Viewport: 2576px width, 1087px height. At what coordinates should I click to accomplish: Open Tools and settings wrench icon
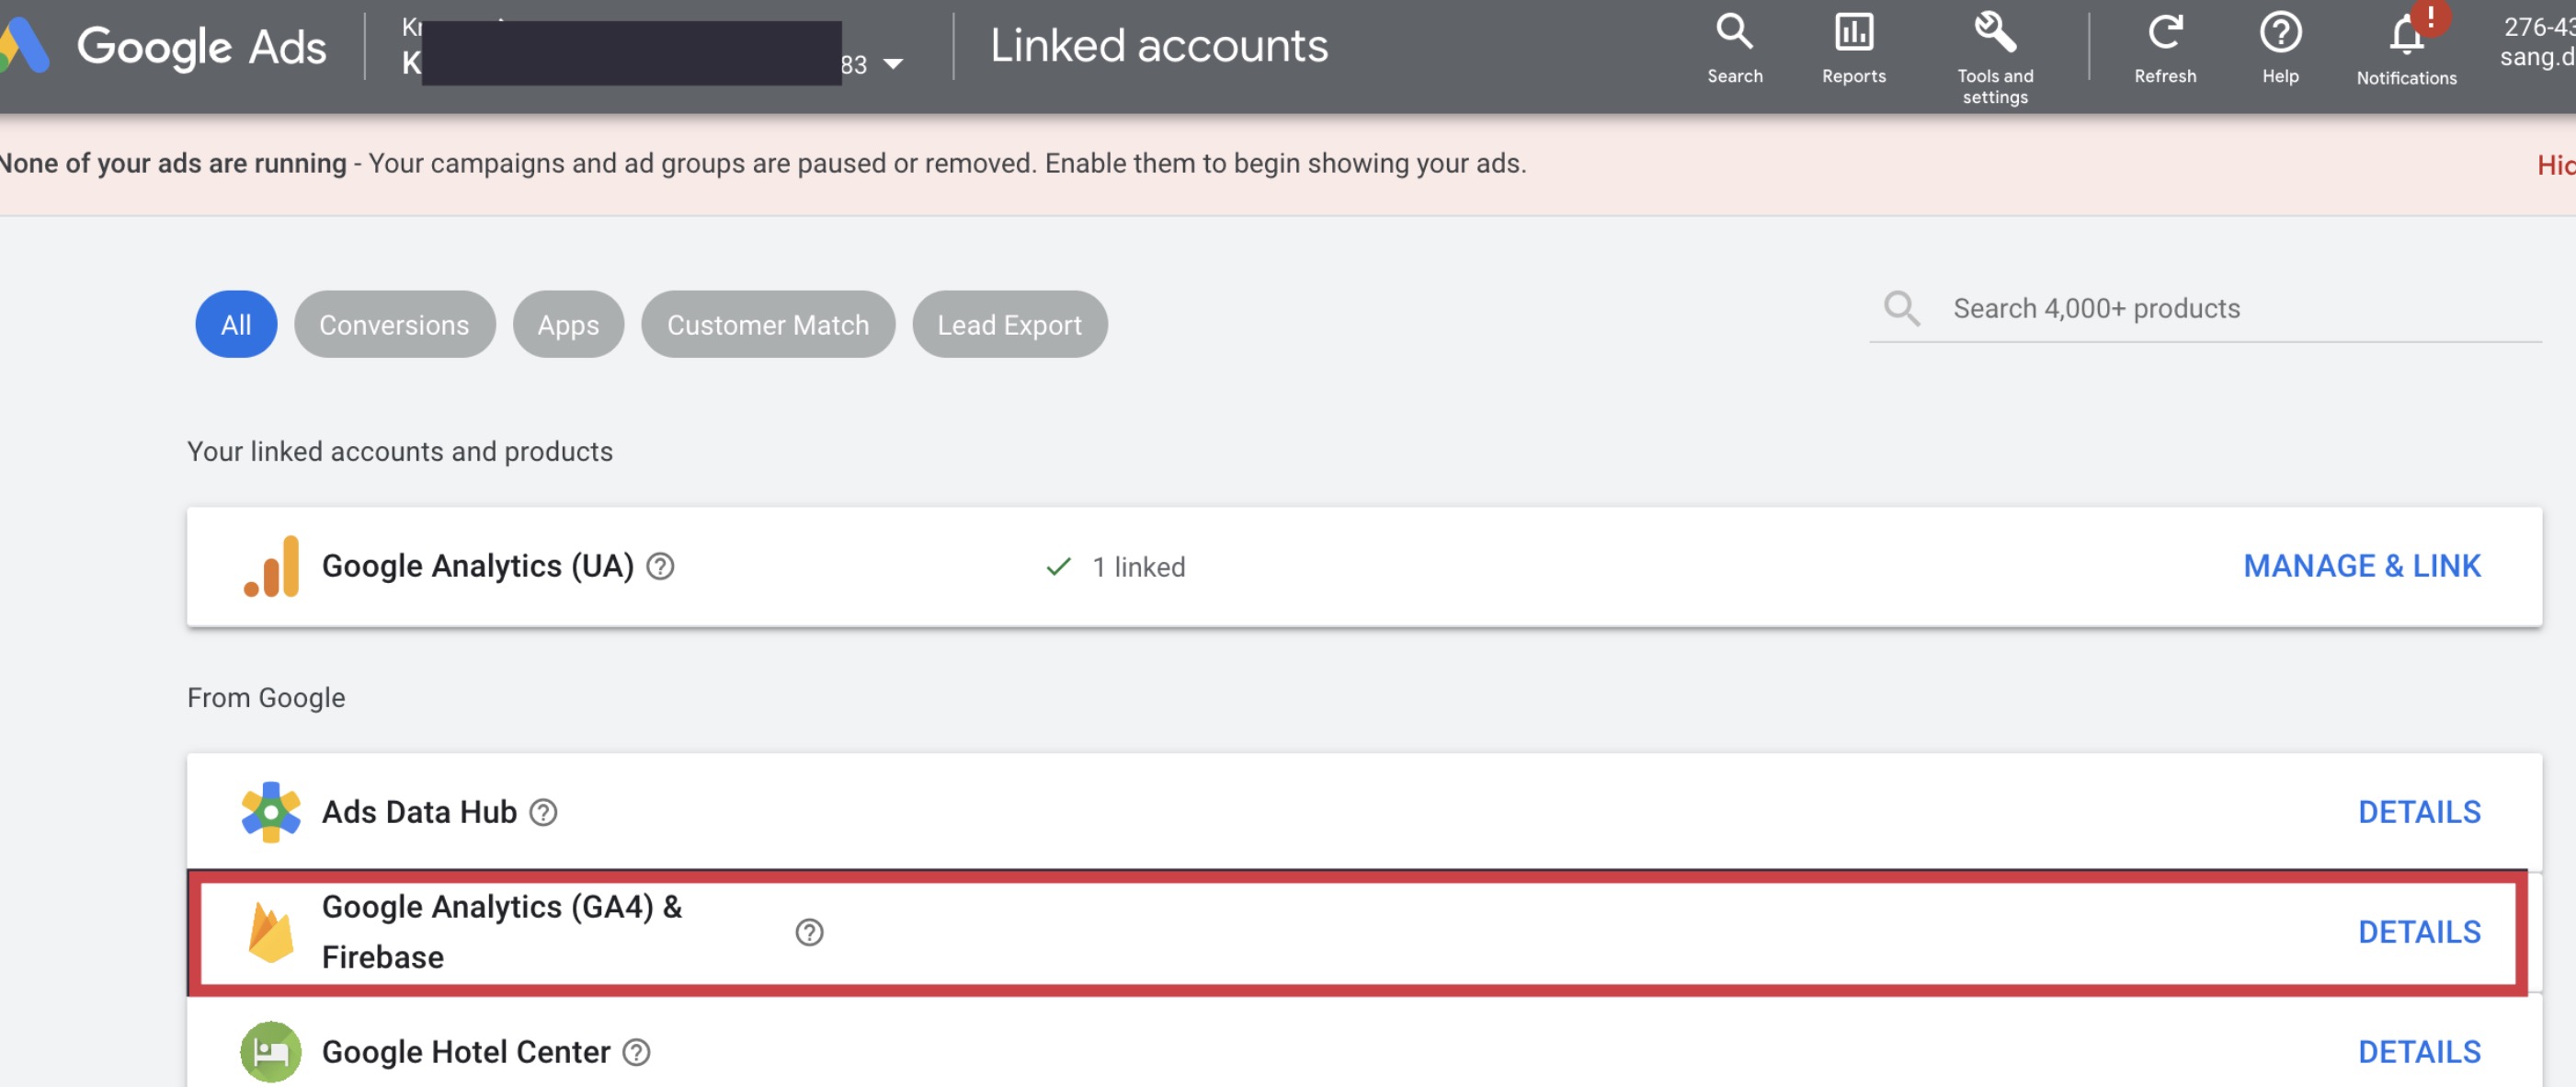click(x=1994, y=33)
